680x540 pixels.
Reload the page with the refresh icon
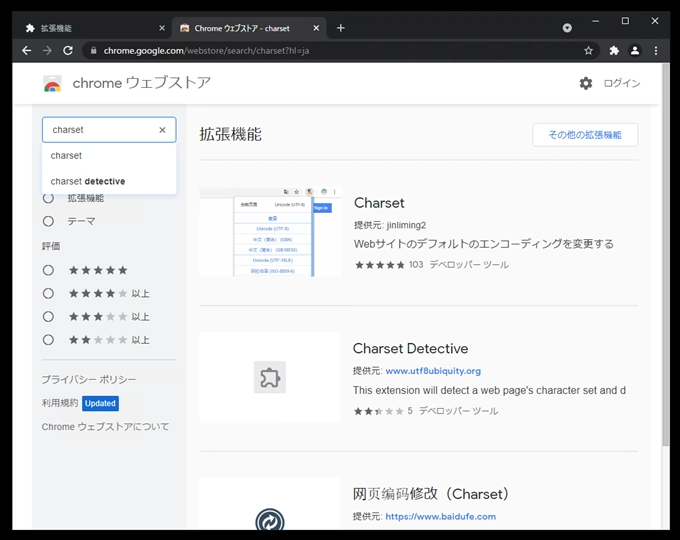(68, 51)
